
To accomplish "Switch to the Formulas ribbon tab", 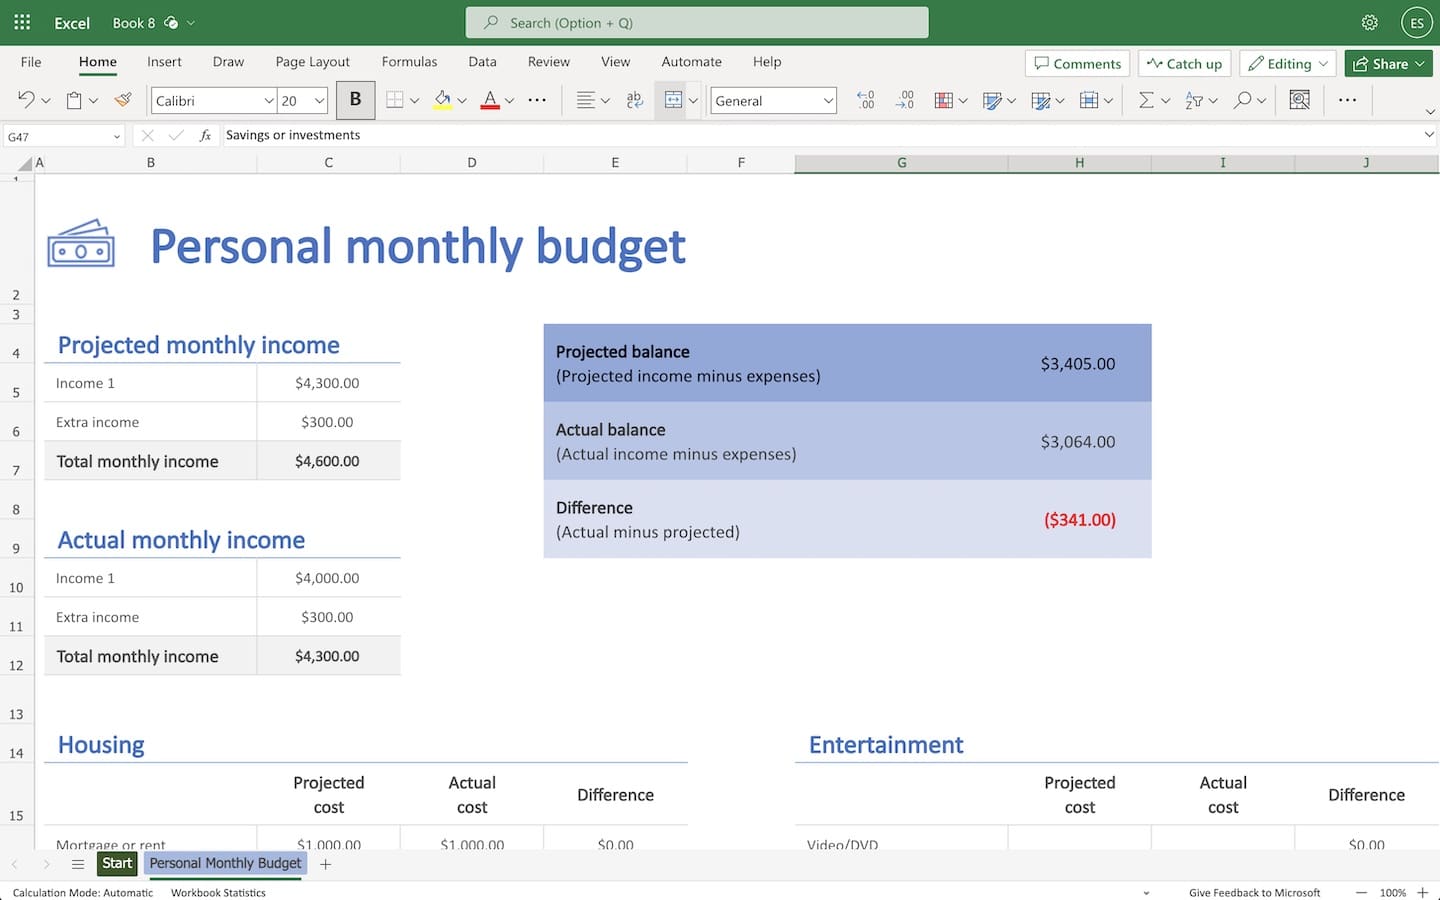I will 409,62.
